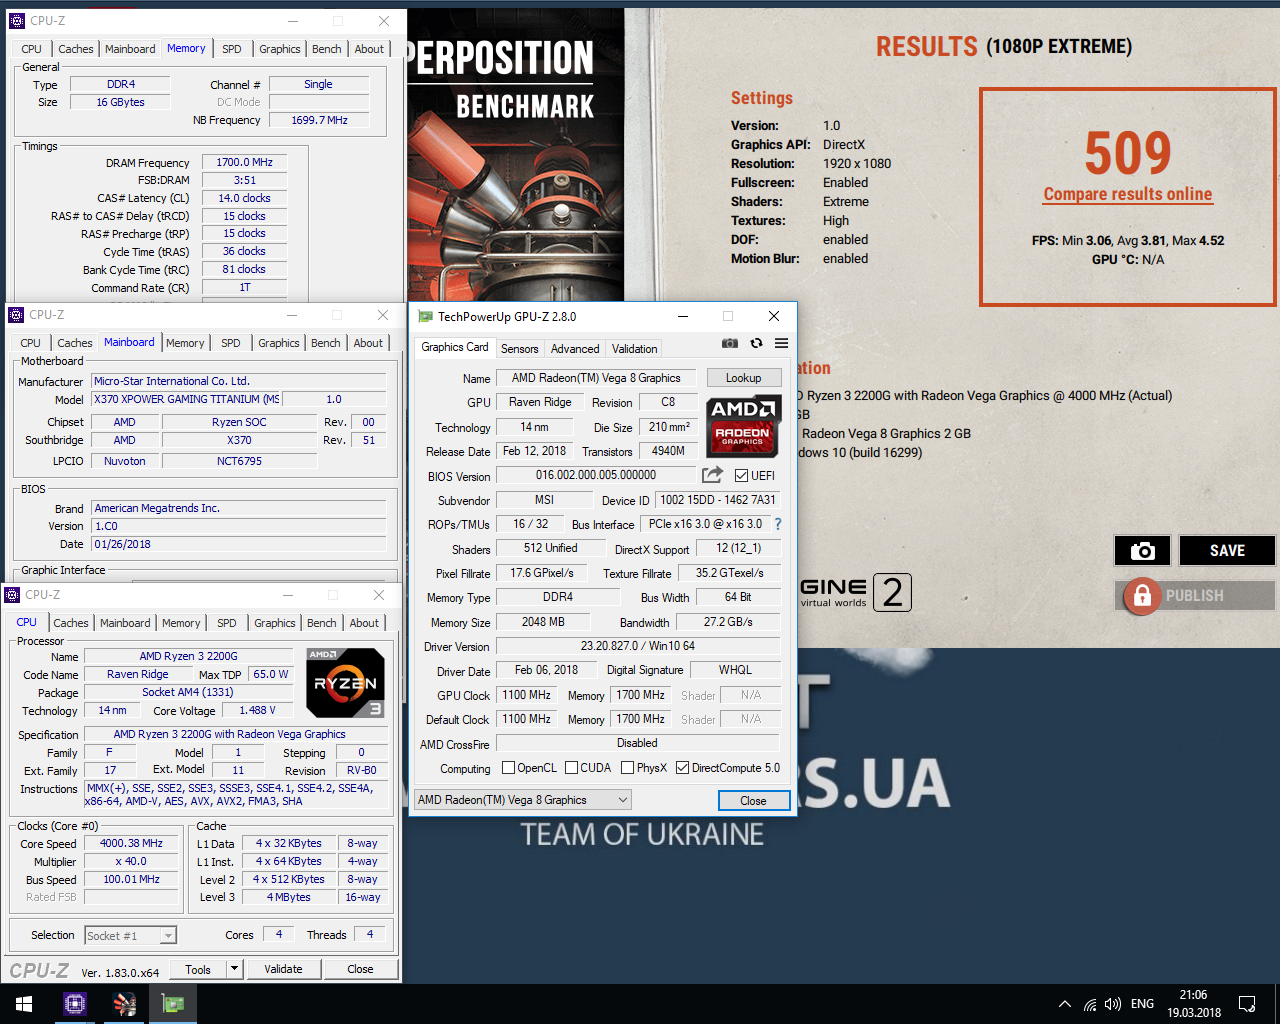
Task: Click the BIOS Version field in GPU-Z
Action: (596, 476)
